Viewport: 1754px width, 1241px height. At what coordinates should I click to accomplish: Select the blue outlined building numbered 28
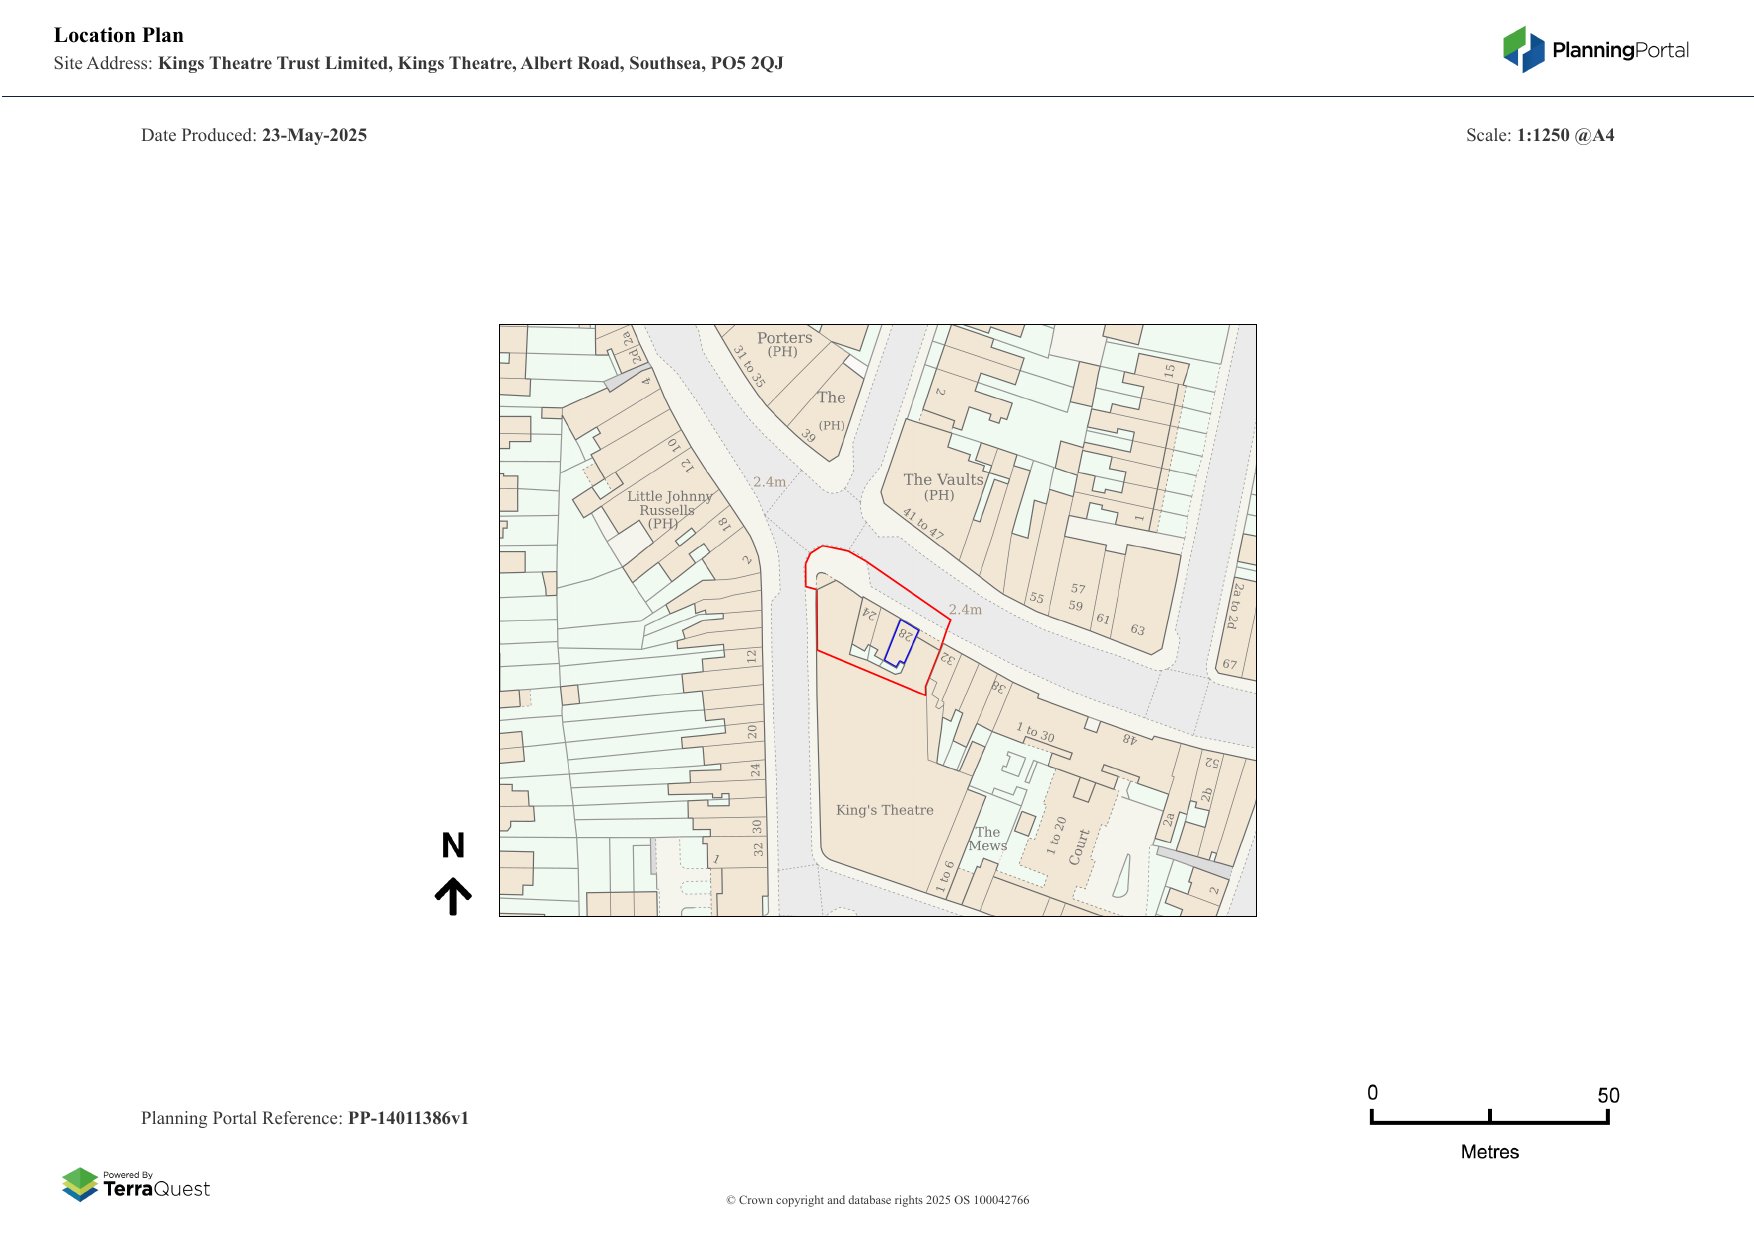point(900,643)
